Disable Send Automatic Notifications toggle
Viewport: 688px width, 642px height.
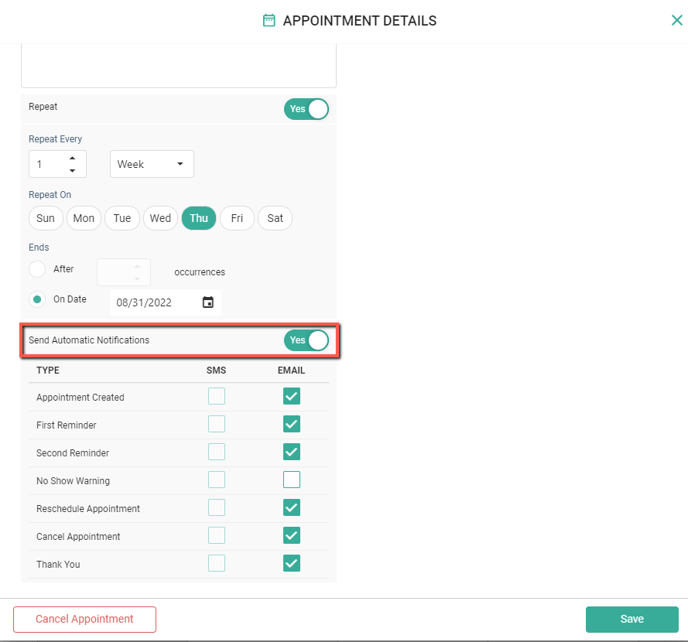click(x=306, y=340)
